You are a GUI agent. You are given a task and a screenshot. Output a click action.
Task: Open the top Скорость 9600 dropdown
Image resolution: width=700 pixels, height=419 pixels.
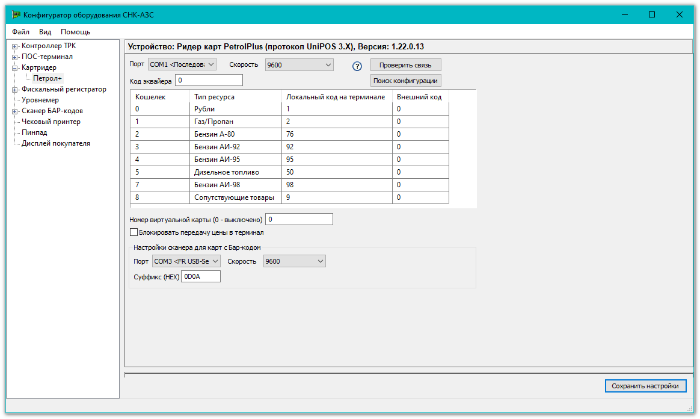(x=292, y=64)
